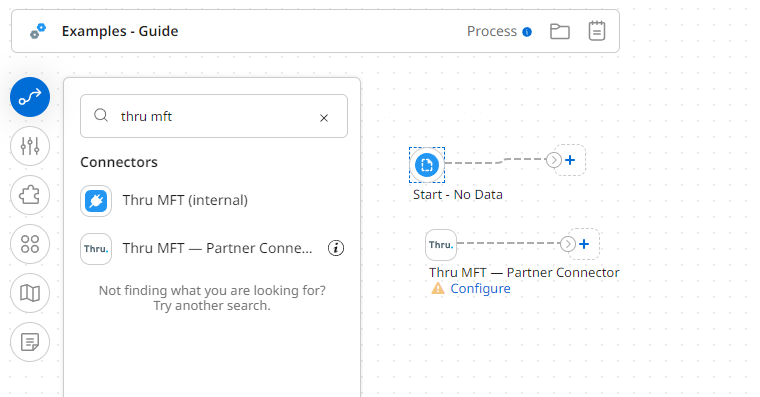Open the folder icon in header
760x397 pixels.
click(x=559, y=32)
